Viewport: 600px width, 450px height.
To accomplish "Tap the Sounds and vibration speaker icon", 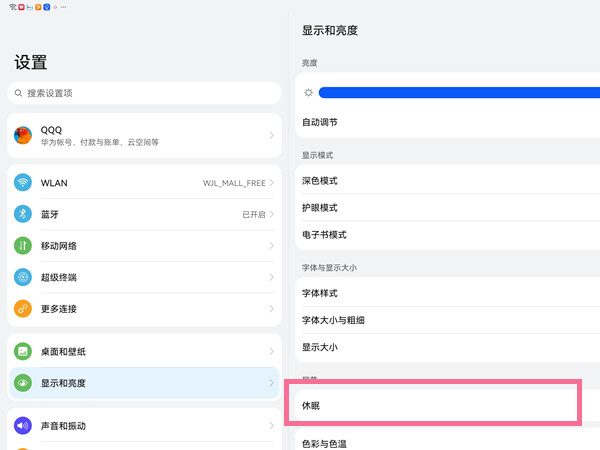I will (24, 426).
